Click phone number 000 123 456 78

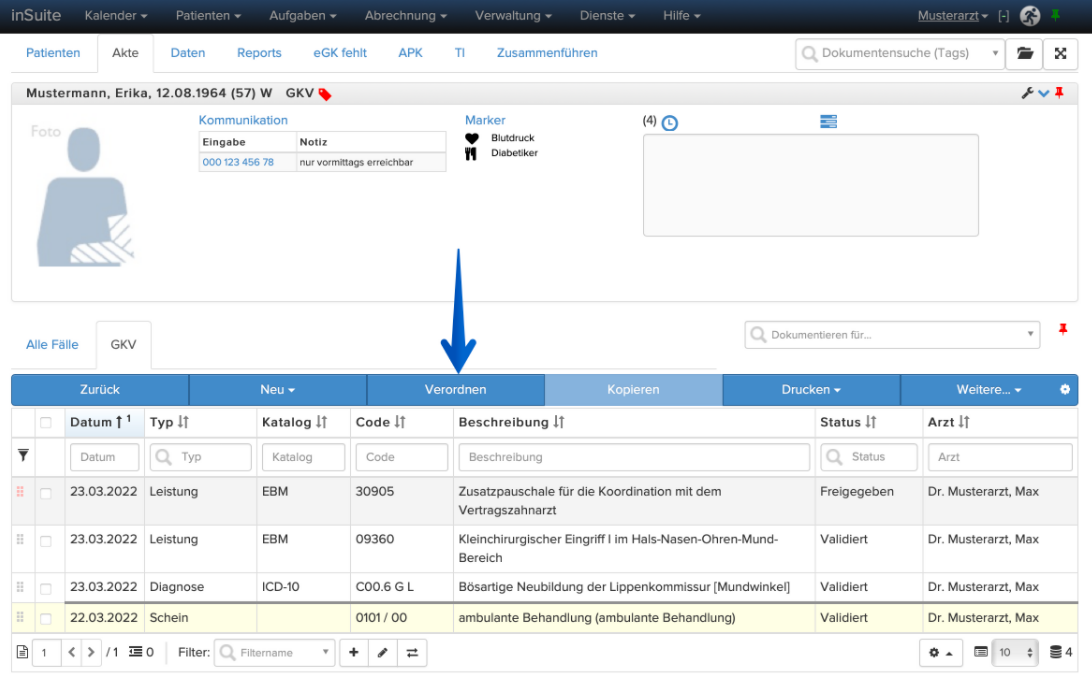pyautogui.click(x=238, y=162)
